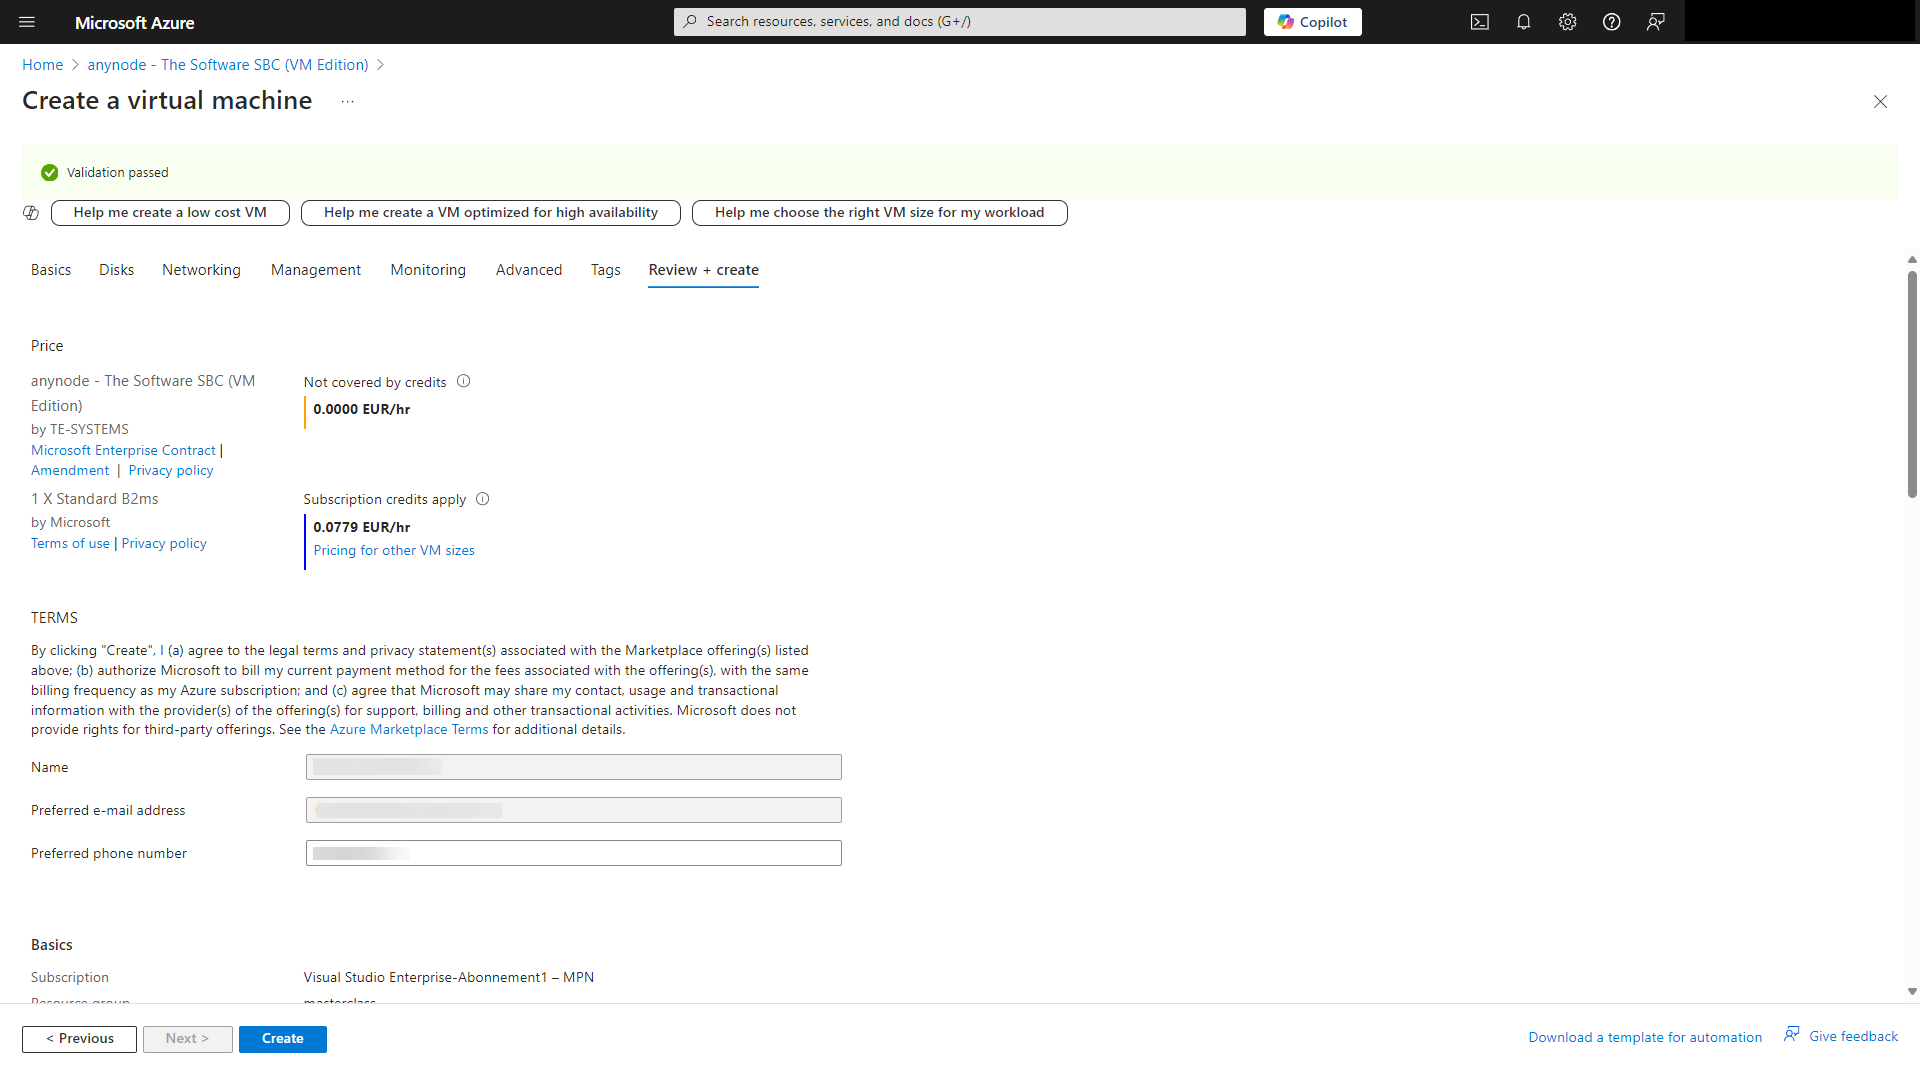Click Preferred phone number field
This screenshot has height=1080, width=1920.
[x=572, y=852]
